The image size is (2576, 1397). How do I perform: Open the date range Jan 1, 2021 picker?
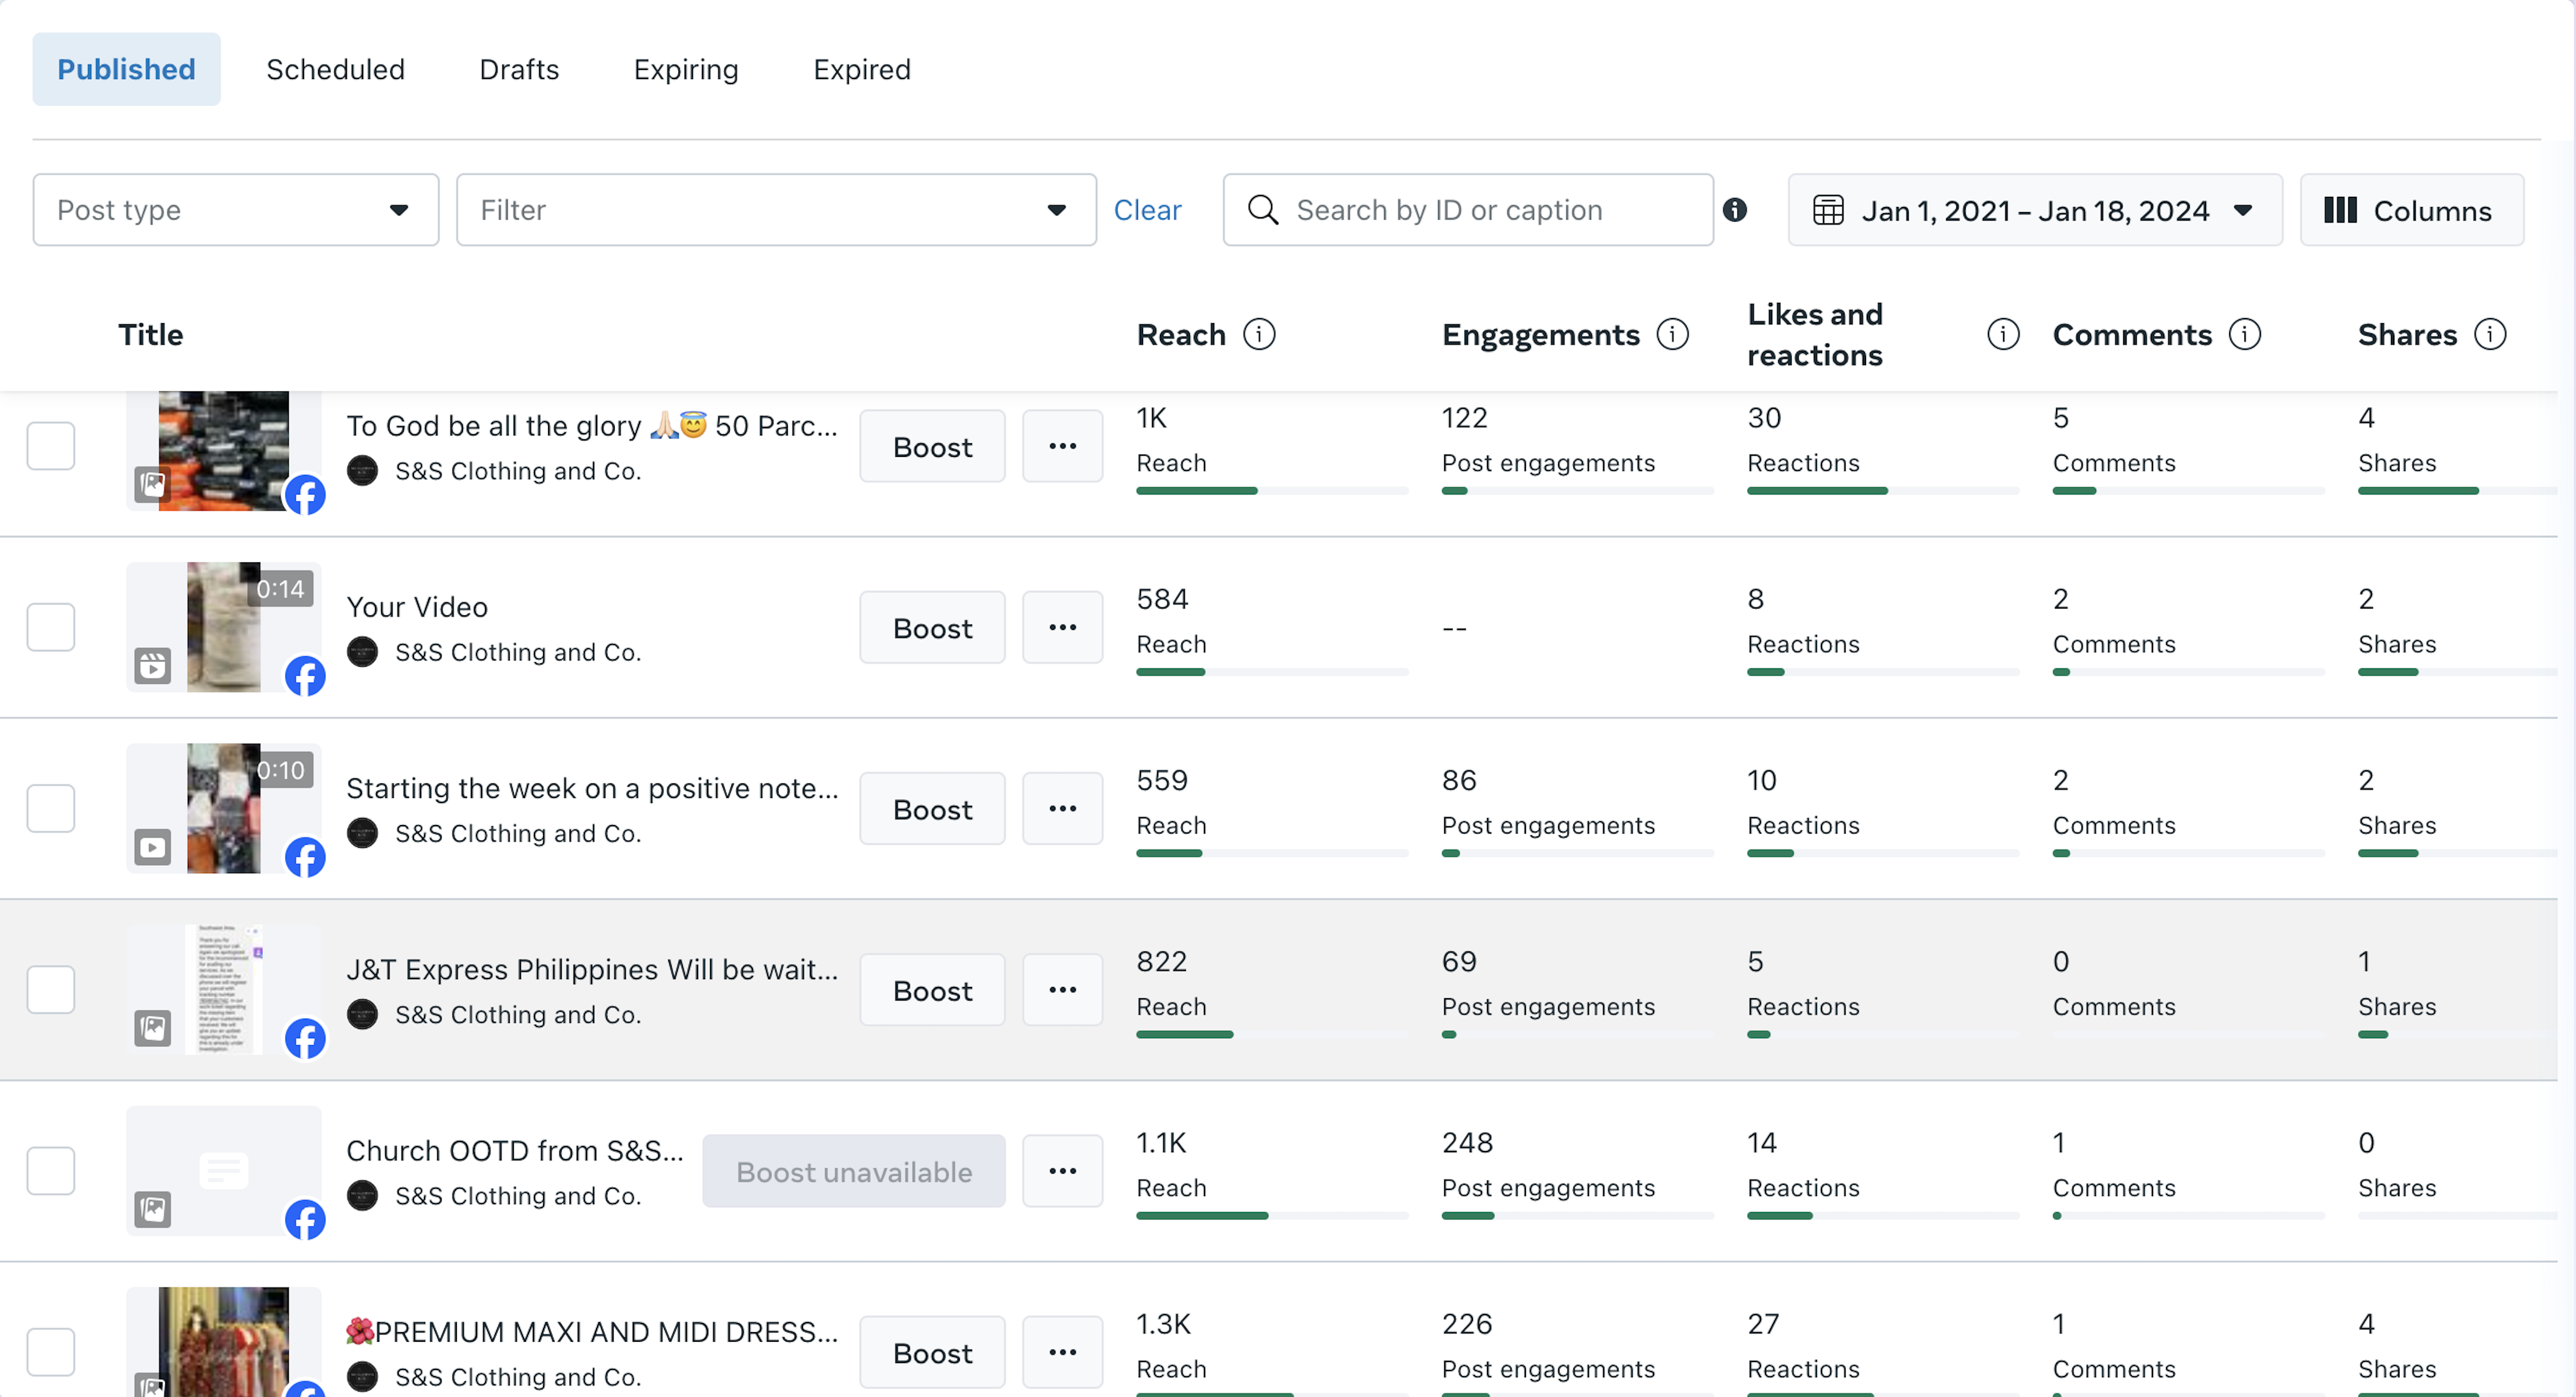pos(2034,210)
